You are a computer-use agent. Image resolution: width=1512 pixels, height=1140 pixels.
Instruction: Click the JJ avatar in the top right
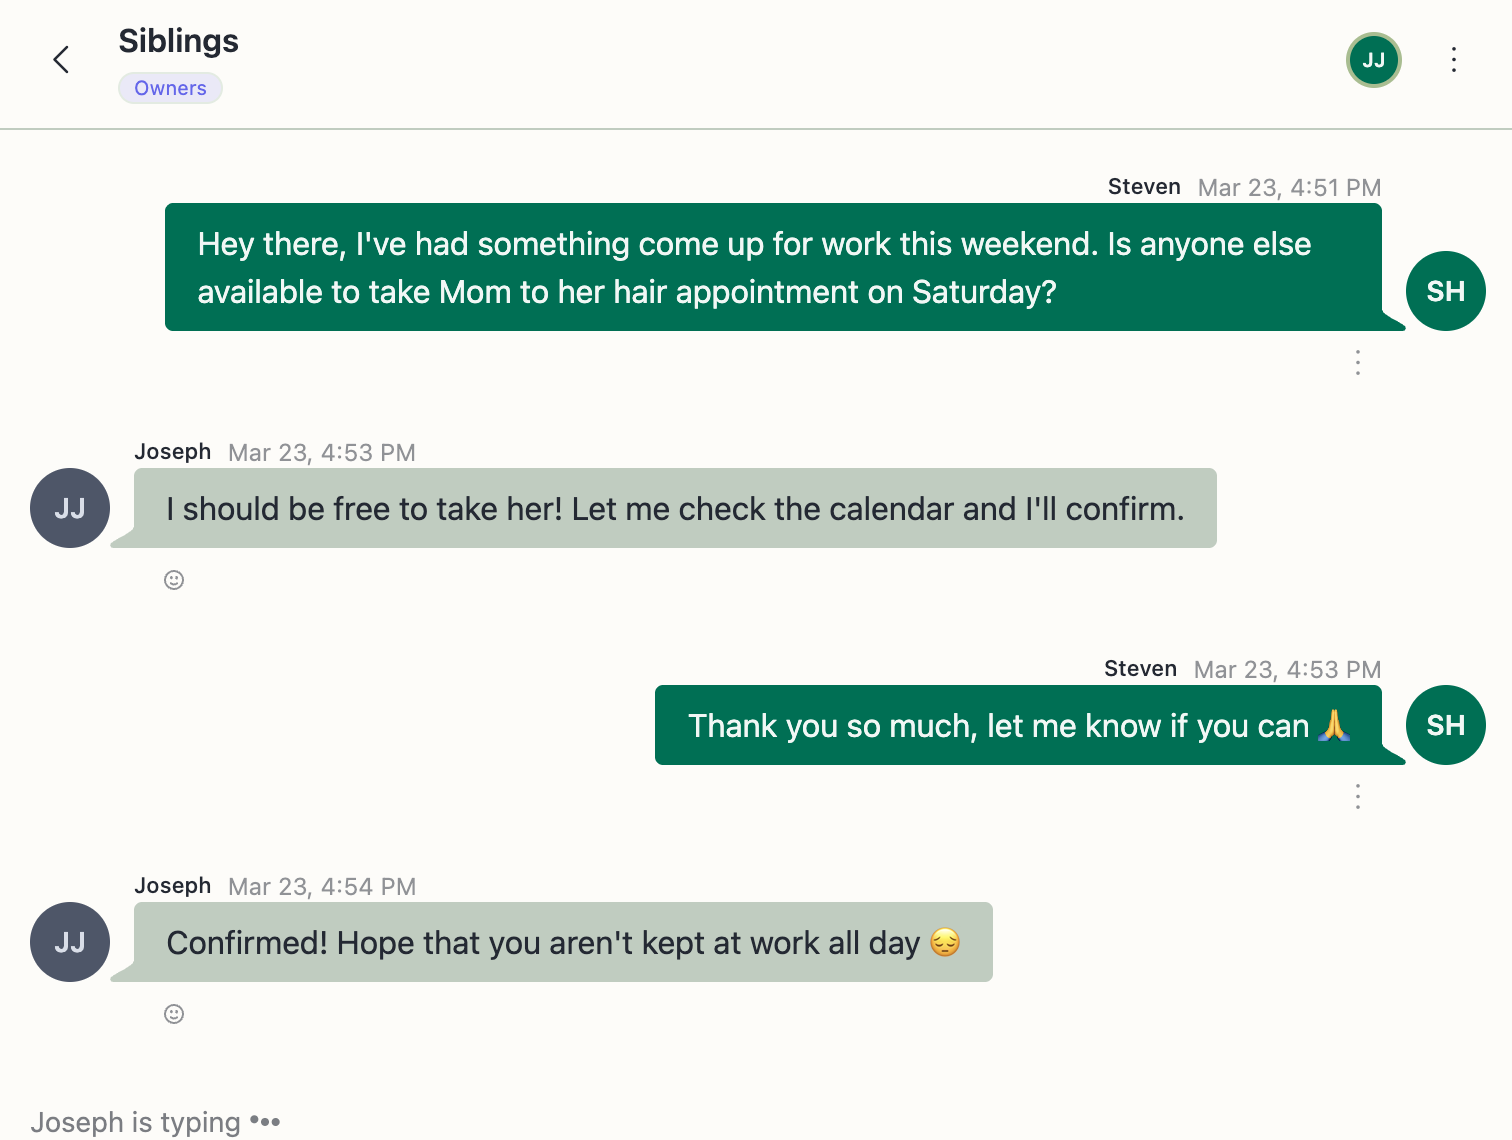coord(1373,60)
